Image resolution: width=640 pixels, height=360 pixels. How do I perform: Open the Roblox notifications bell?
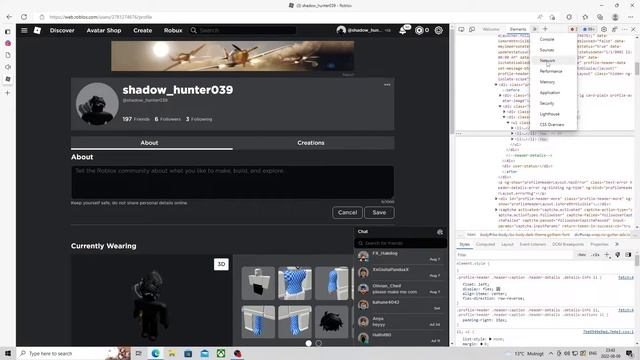coord(402,30)
